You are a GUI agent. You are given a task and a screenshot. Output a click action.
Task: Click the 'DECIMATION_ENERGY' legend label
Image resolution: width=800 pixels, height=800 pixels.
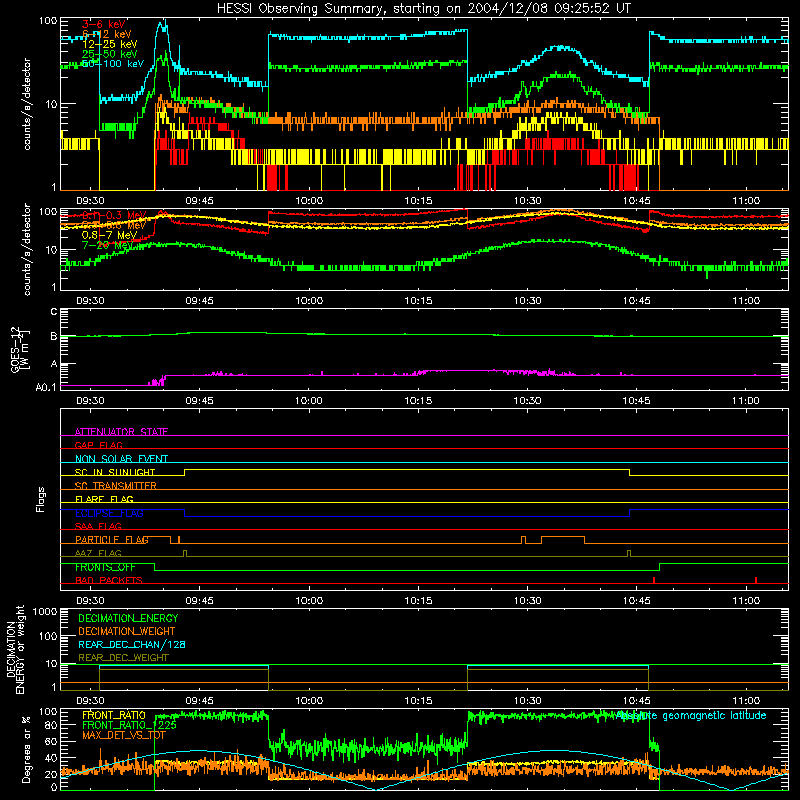128,618
